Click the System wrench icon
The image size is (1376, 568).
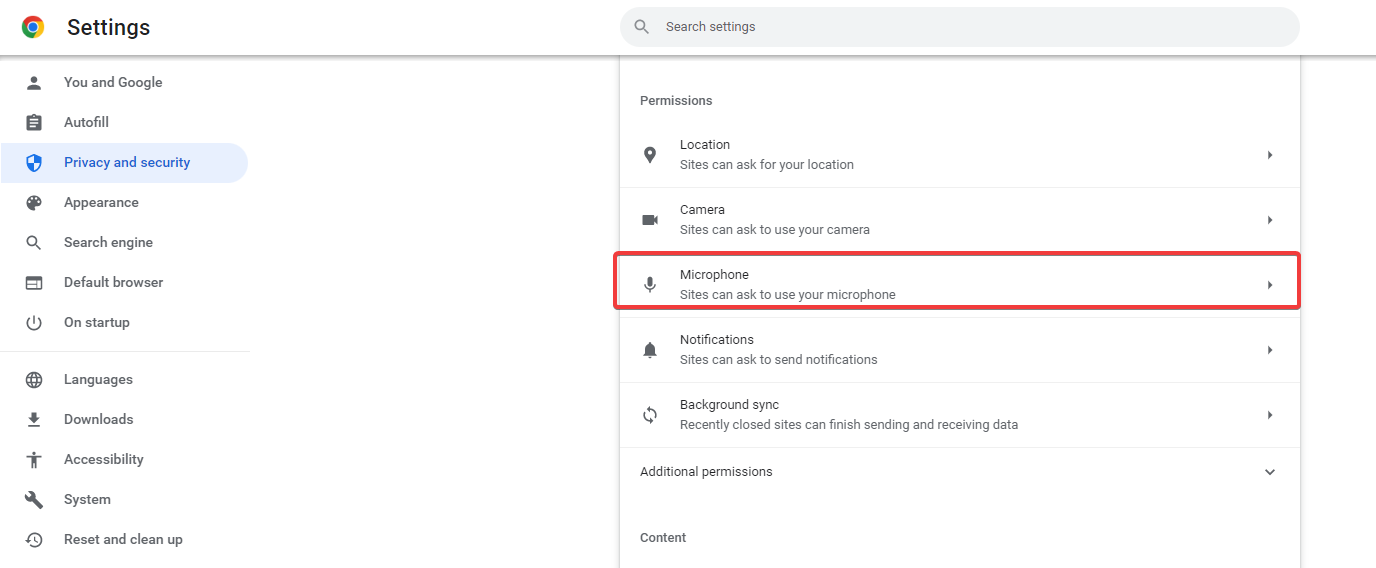(x=34, y=500)
